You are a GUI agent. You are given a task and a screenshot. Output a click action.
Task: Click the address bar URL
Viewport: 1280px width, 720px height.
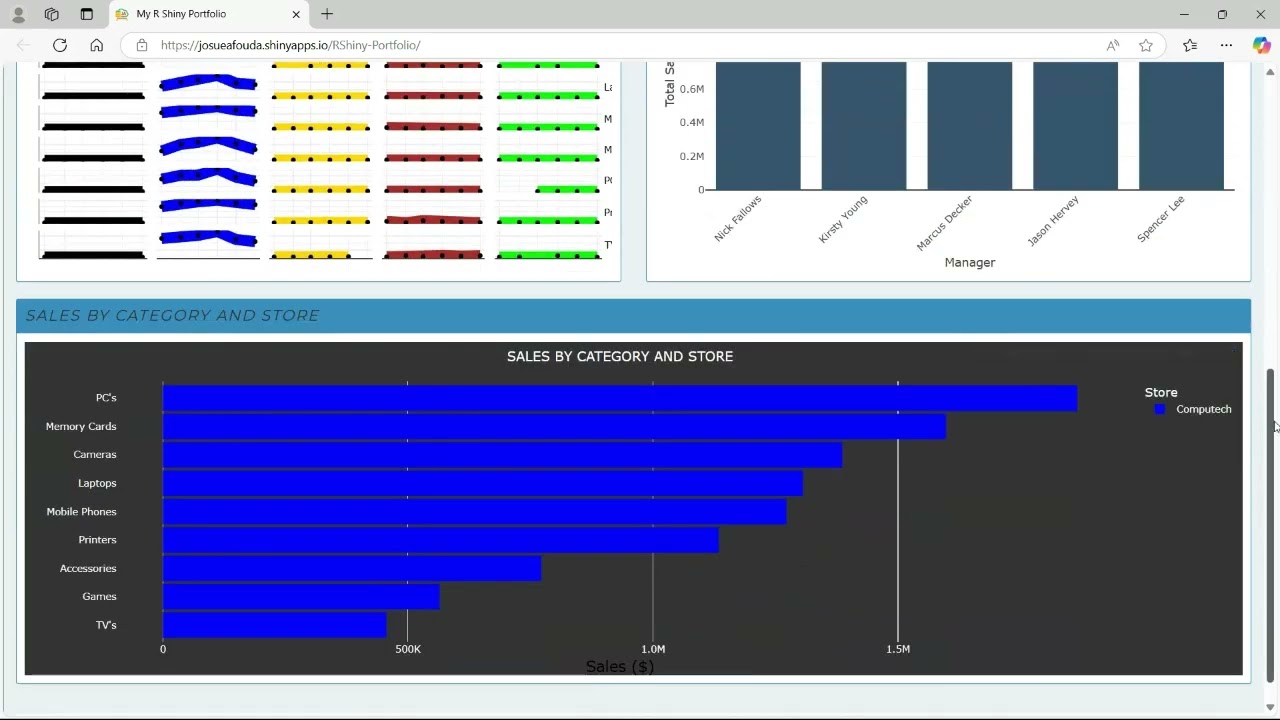(x=290, y=45)
